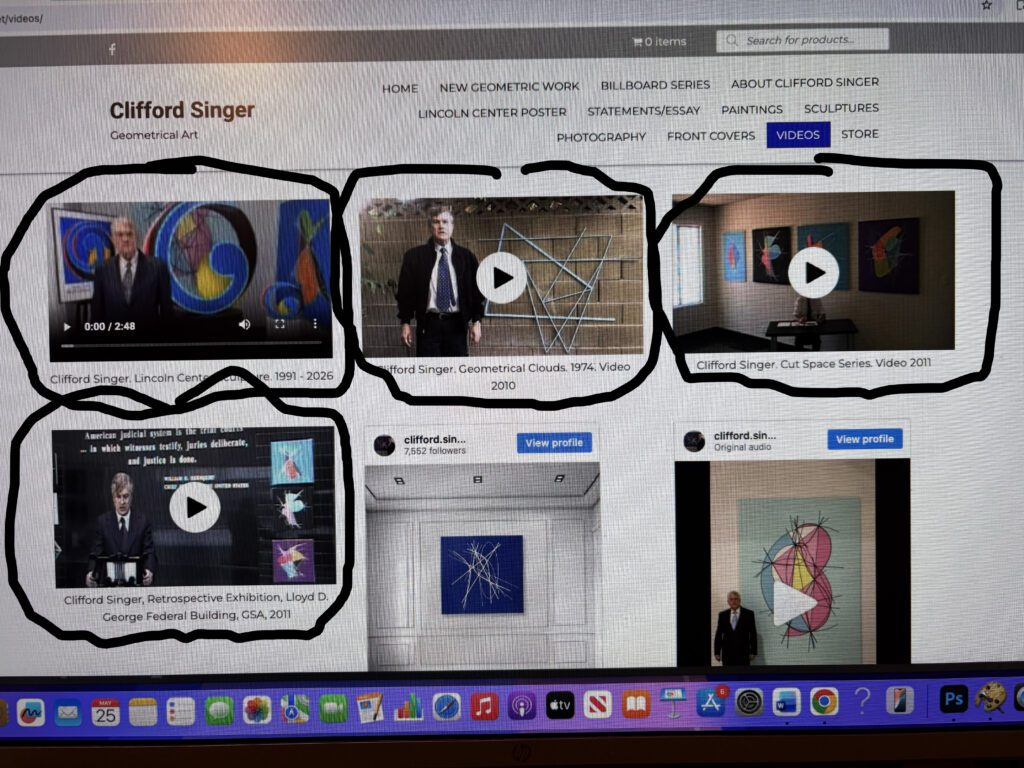This screenshot has height=768, width=1024.
Task: Open the Facebook icon link
Action: [112, 49]
